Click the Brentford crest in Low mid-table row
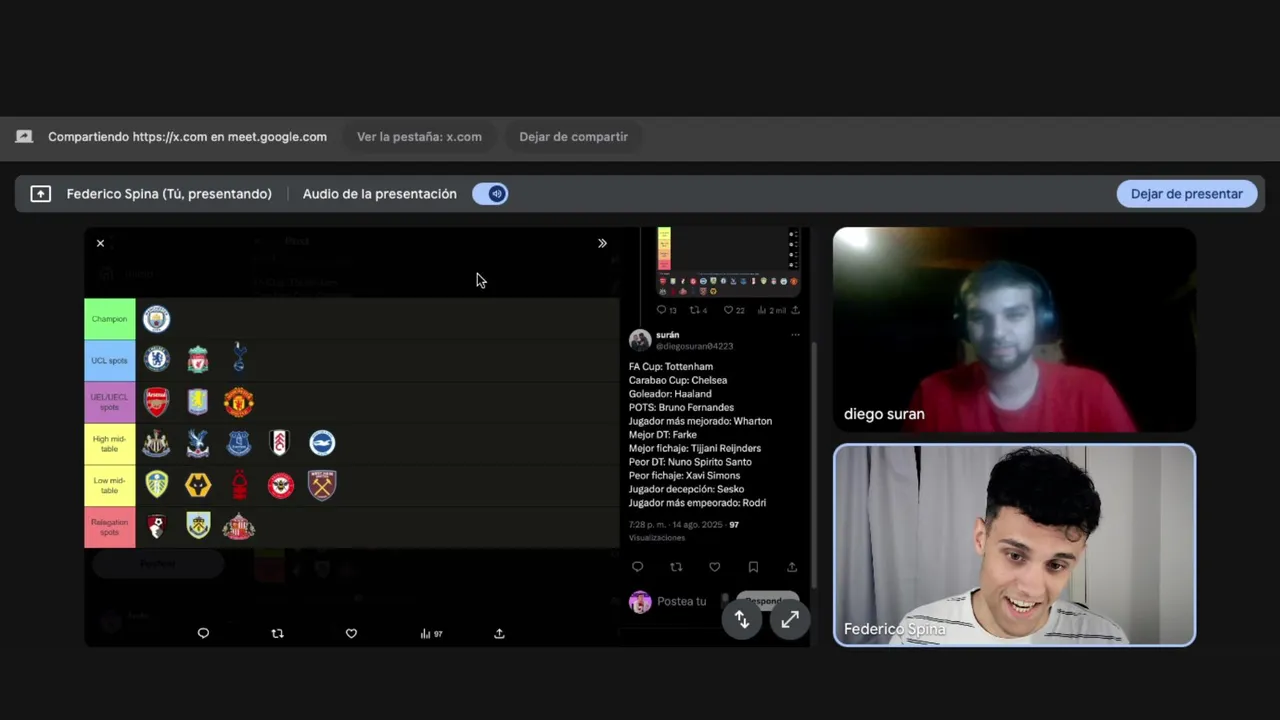The width and height of the screenshot is (1280, 720). coord(281,485)
